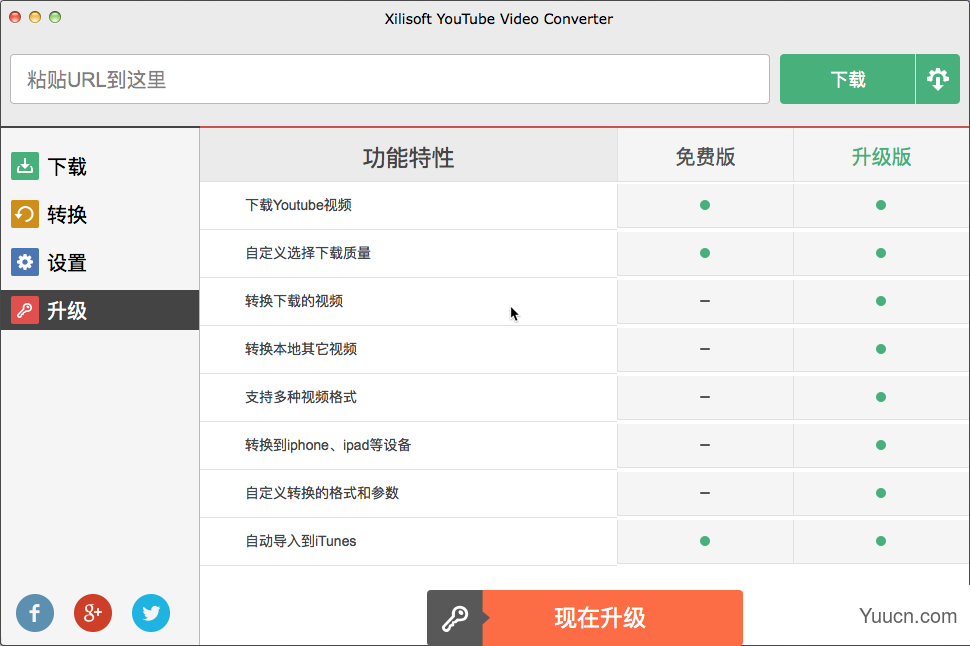Open the Google+ icon at bottom left
Viewport: 970px width, 646px height.
tap(93, 613)
